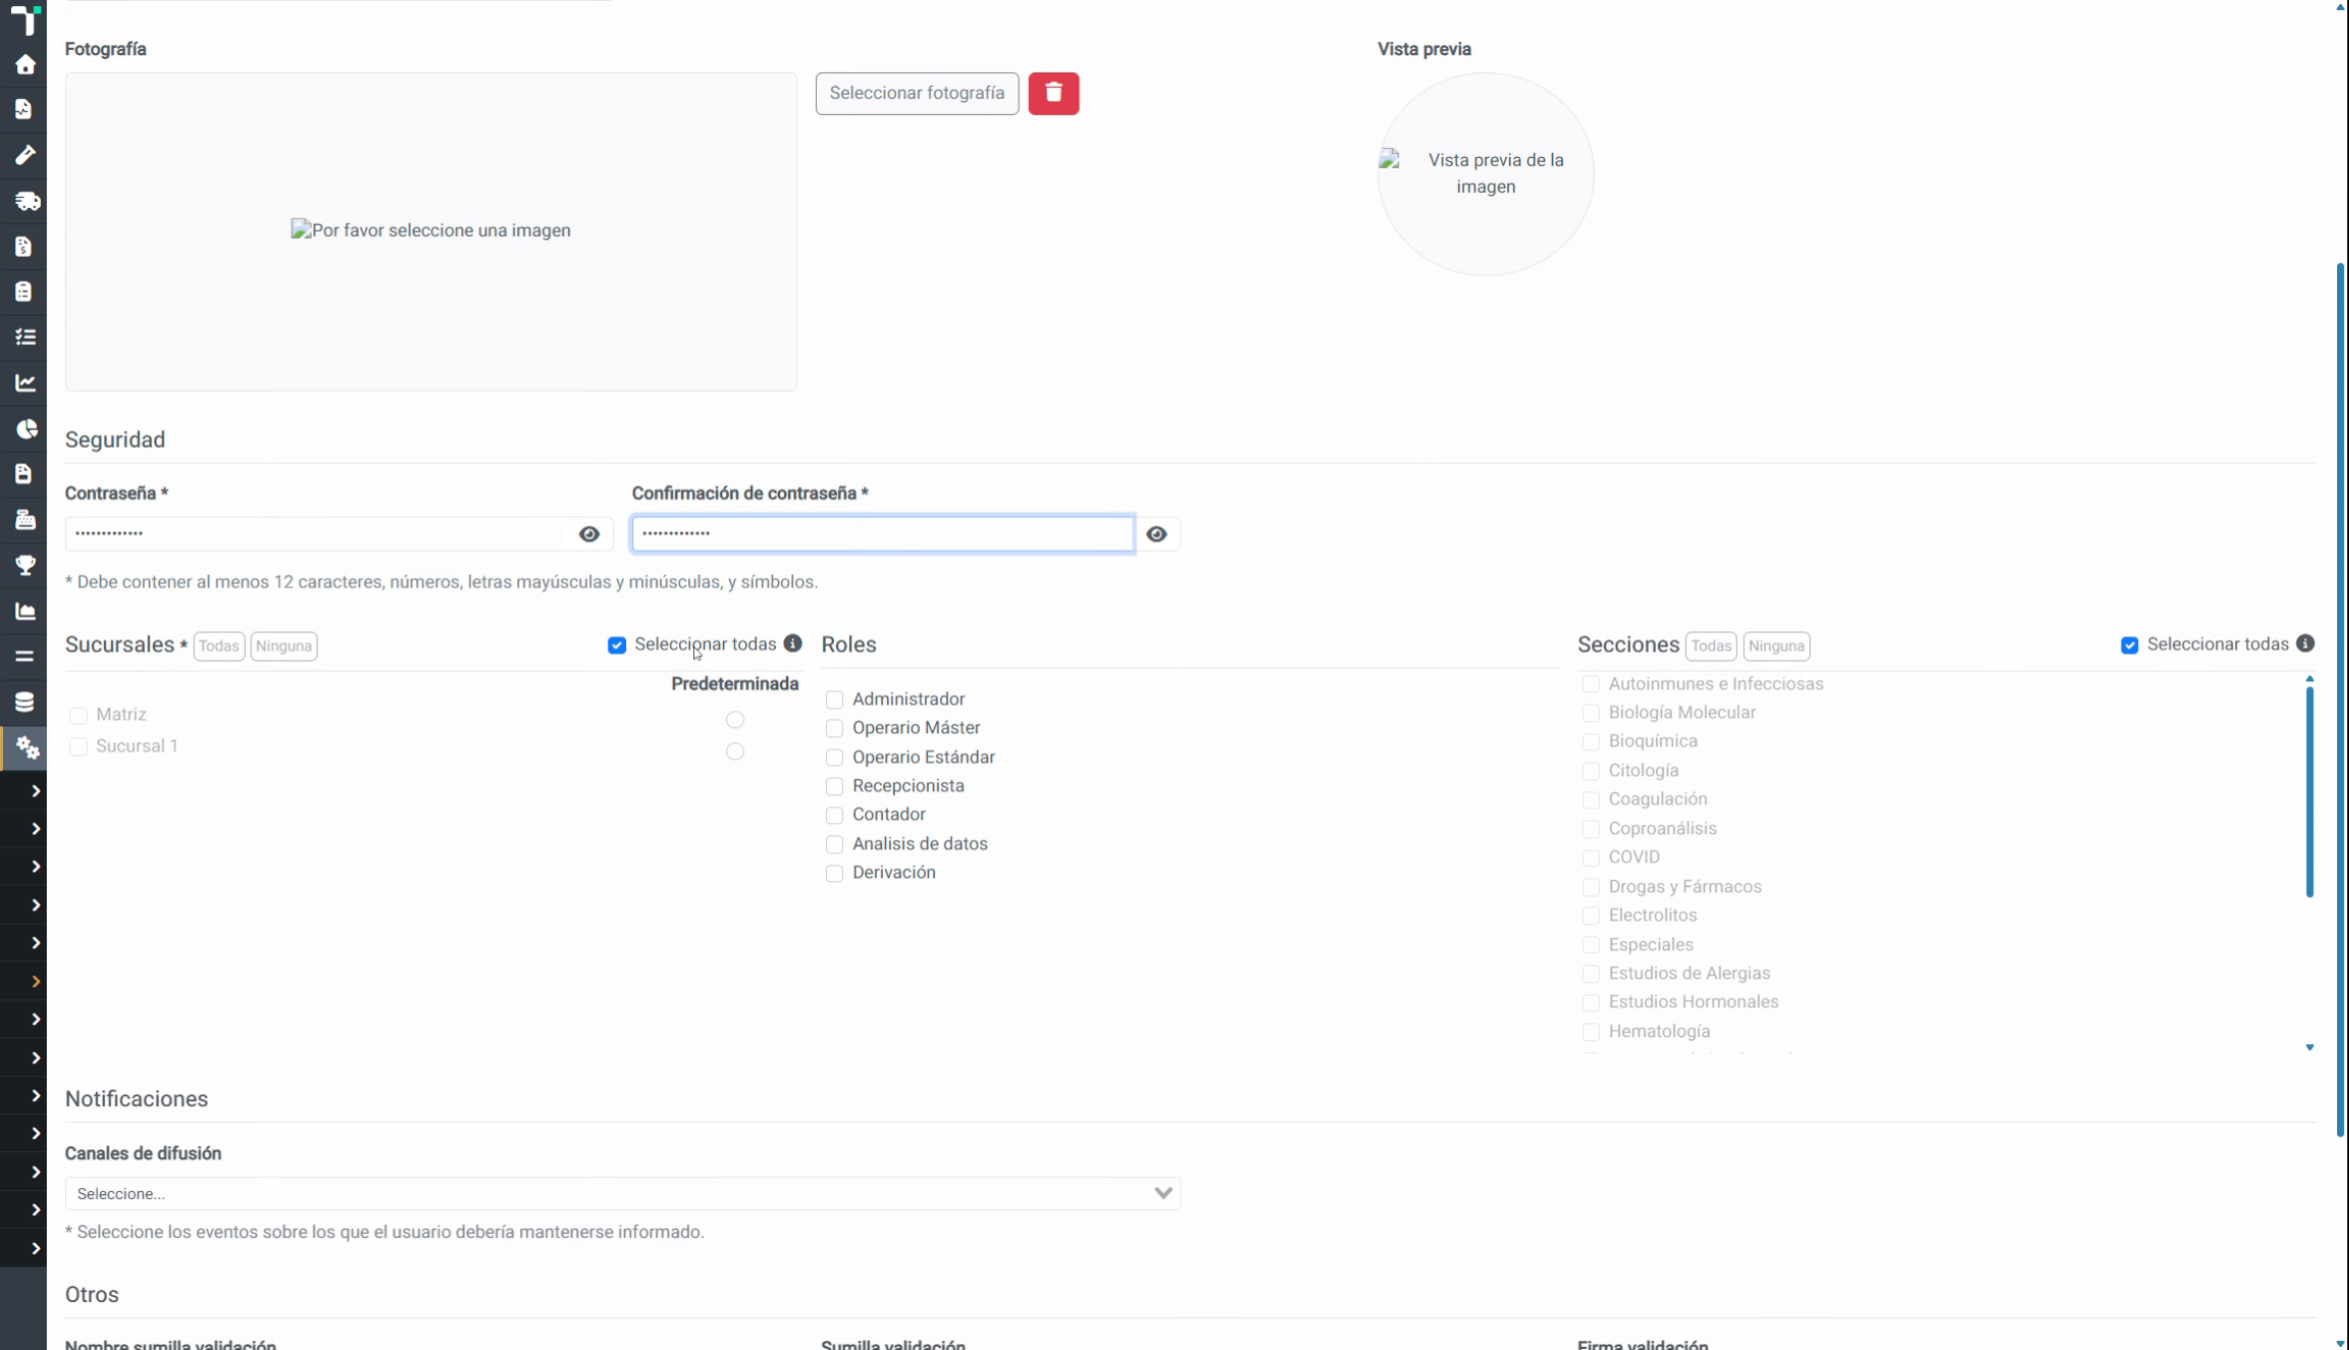
Task: Check the Operario Máster role
Action: (x=834, y=728)
